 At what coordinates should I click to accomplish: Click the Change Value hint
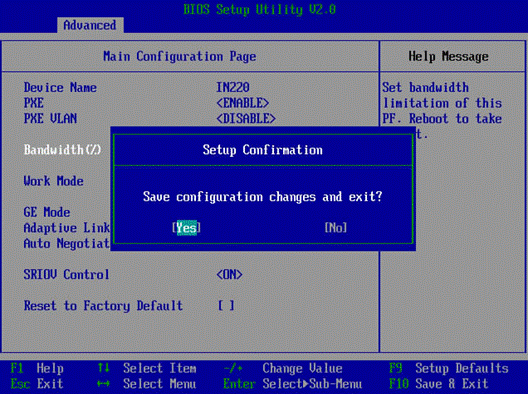(283, 368)
